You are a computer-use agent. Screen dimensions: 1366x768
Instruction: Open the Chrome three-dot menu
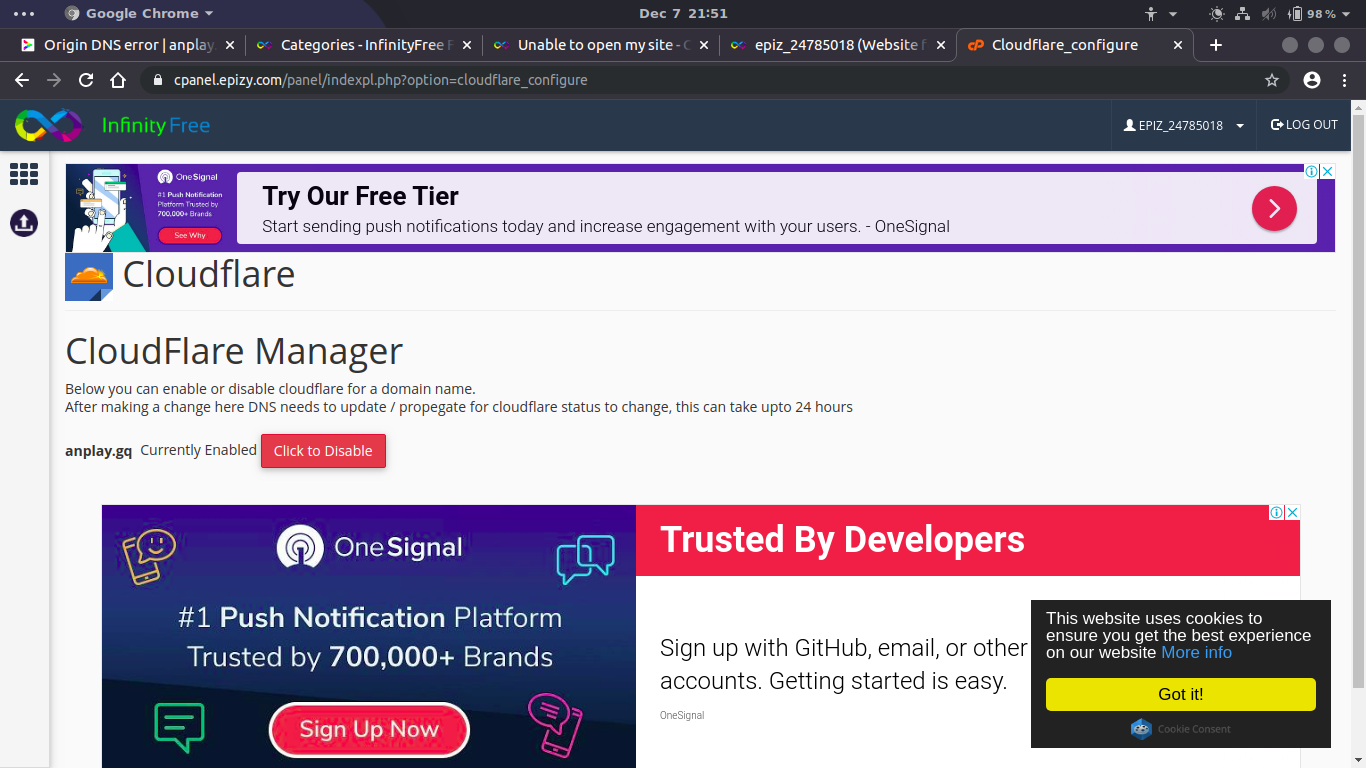1344,80
